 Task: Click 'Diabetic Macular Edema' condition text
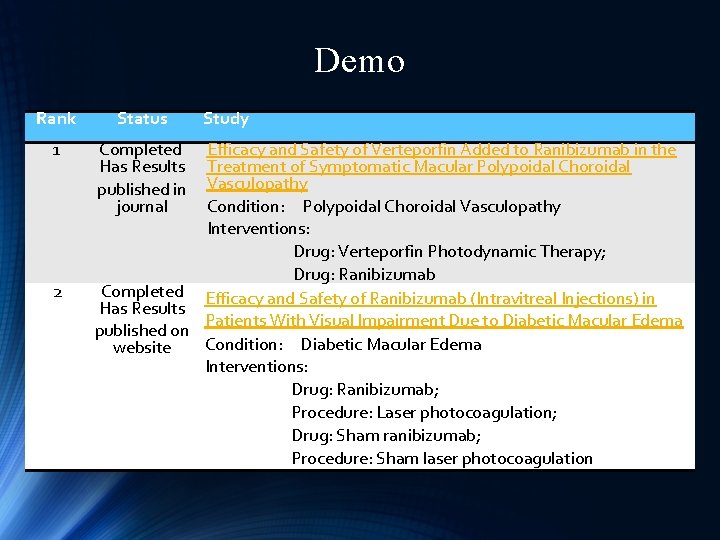click(391, 344)
